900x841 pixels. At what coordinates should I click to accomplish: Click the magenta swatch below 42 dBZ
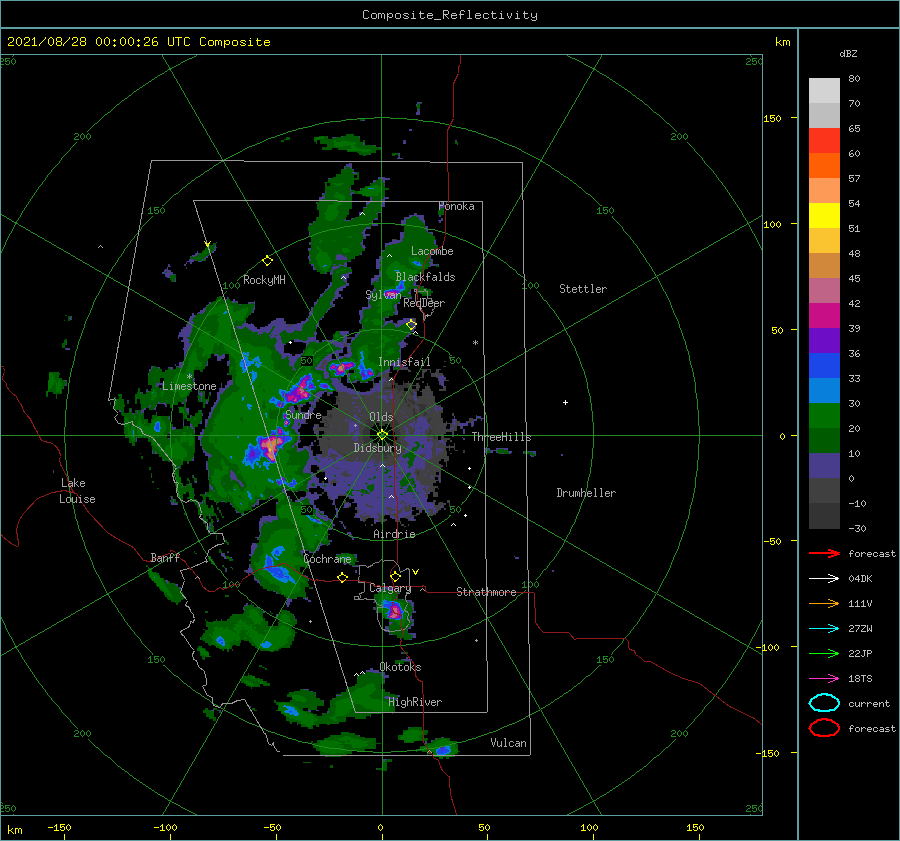tap(824, 315)
